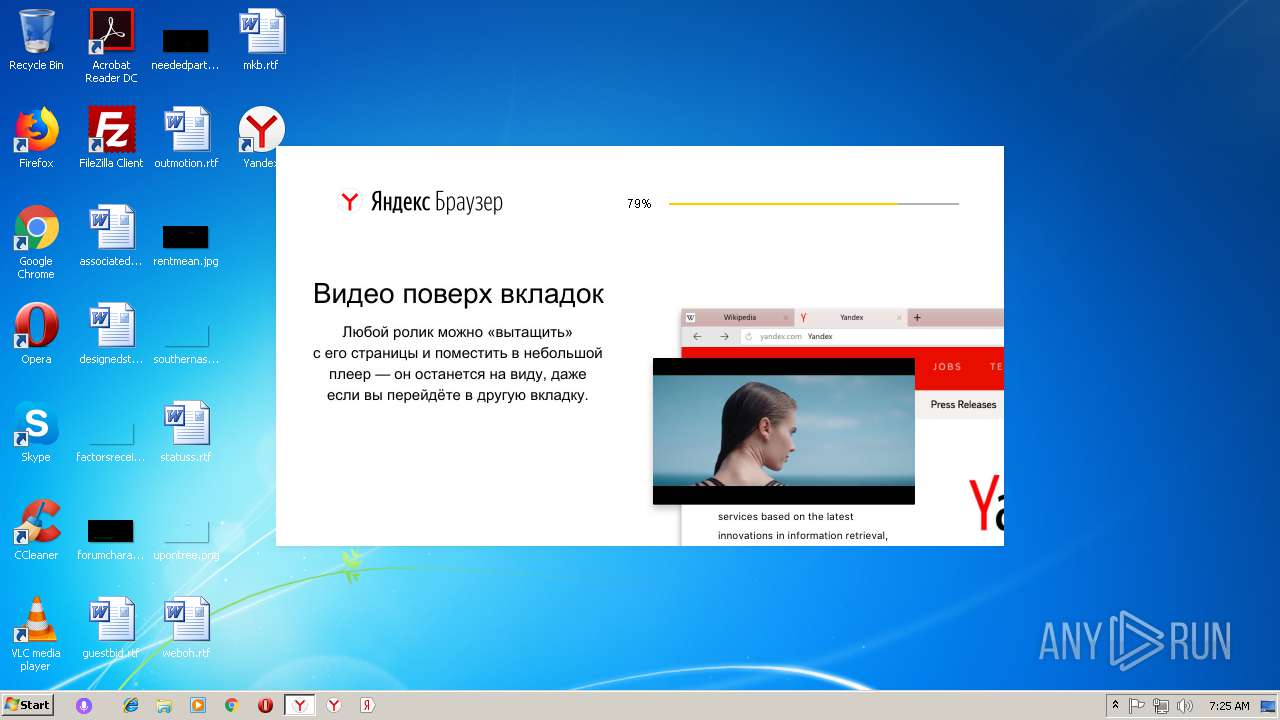
Task: Open the guestbid.rtf document
Action: pos(111,628)
